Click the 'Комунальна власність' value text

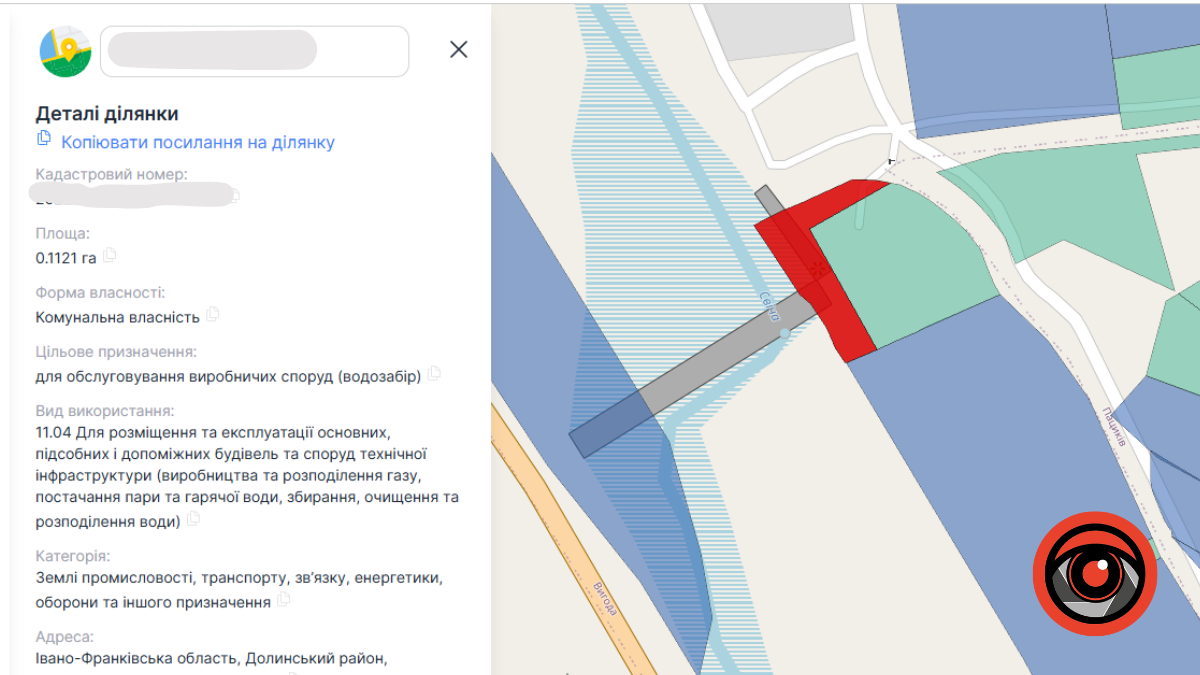[x=117, y=317]
